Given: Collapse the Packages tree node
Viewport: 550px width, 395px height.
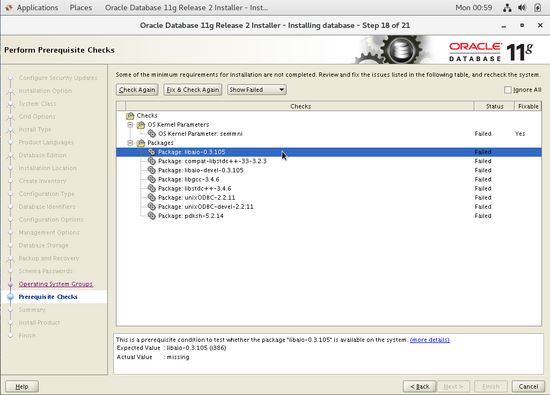Looking at the screenshot, I should 130,143.
